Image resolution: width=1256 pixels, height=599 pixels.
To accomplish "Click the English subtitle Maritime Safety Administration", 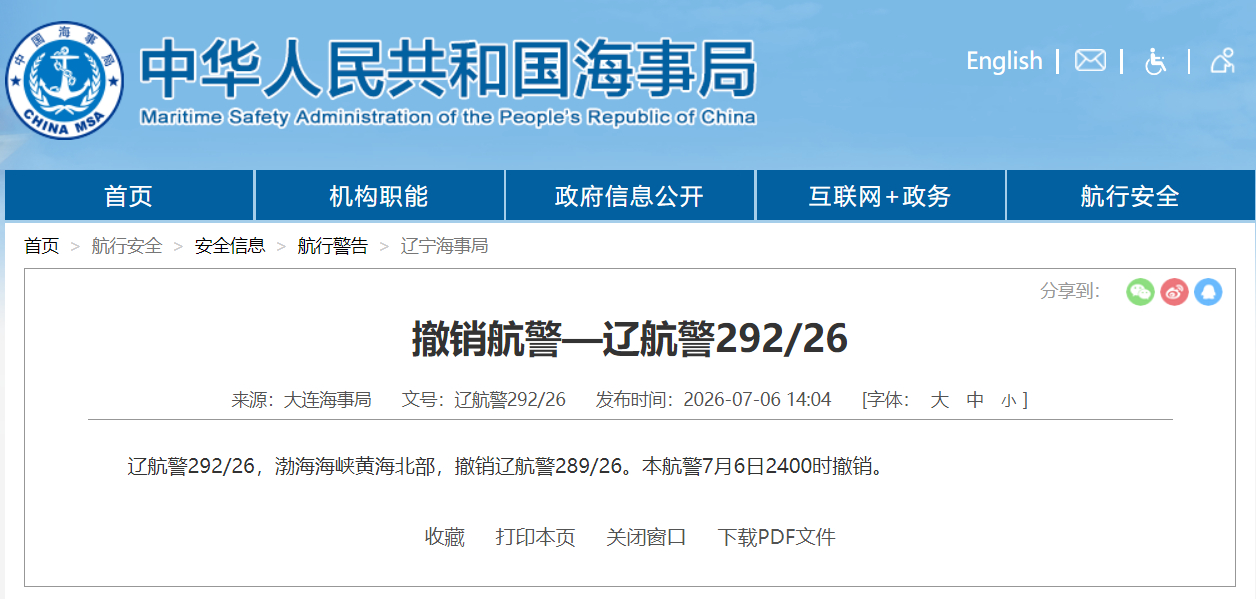I will [448, 117].
